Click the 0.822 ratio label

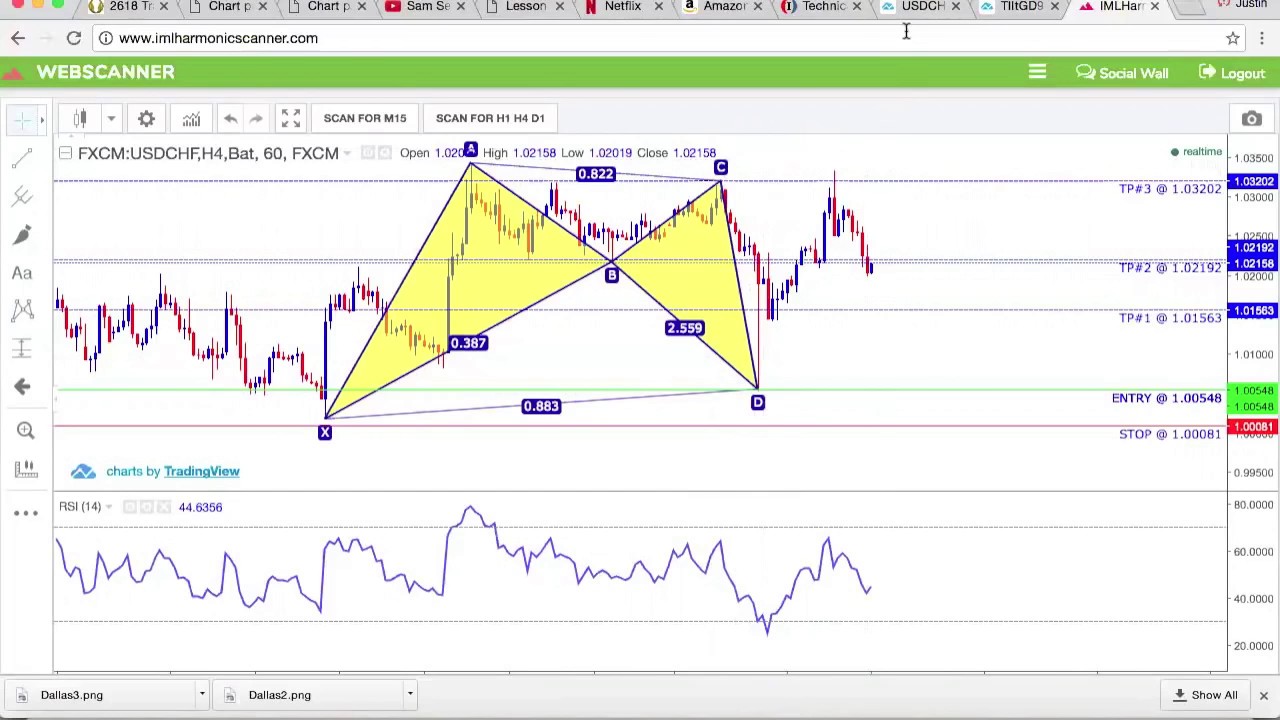click(595, 174)
